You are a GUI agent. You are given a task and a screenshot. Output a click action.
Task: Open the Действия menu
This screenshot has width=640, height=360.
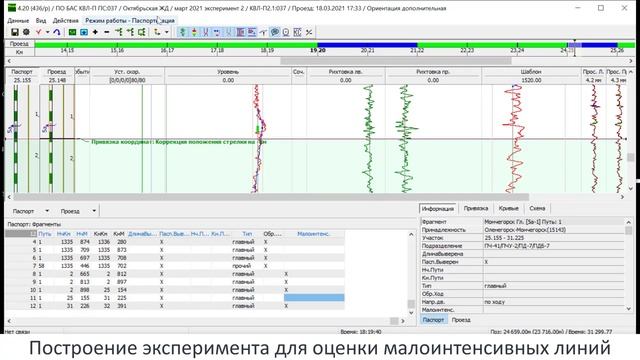(x=65, y=20)
